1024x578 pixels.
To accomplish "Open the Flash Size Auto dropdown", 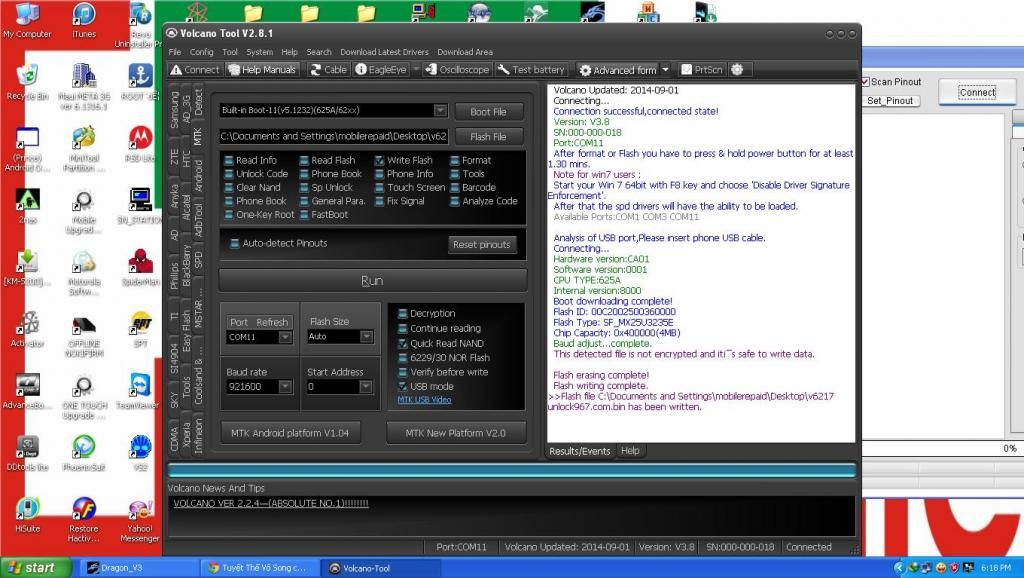I will (x=366, y=336).
